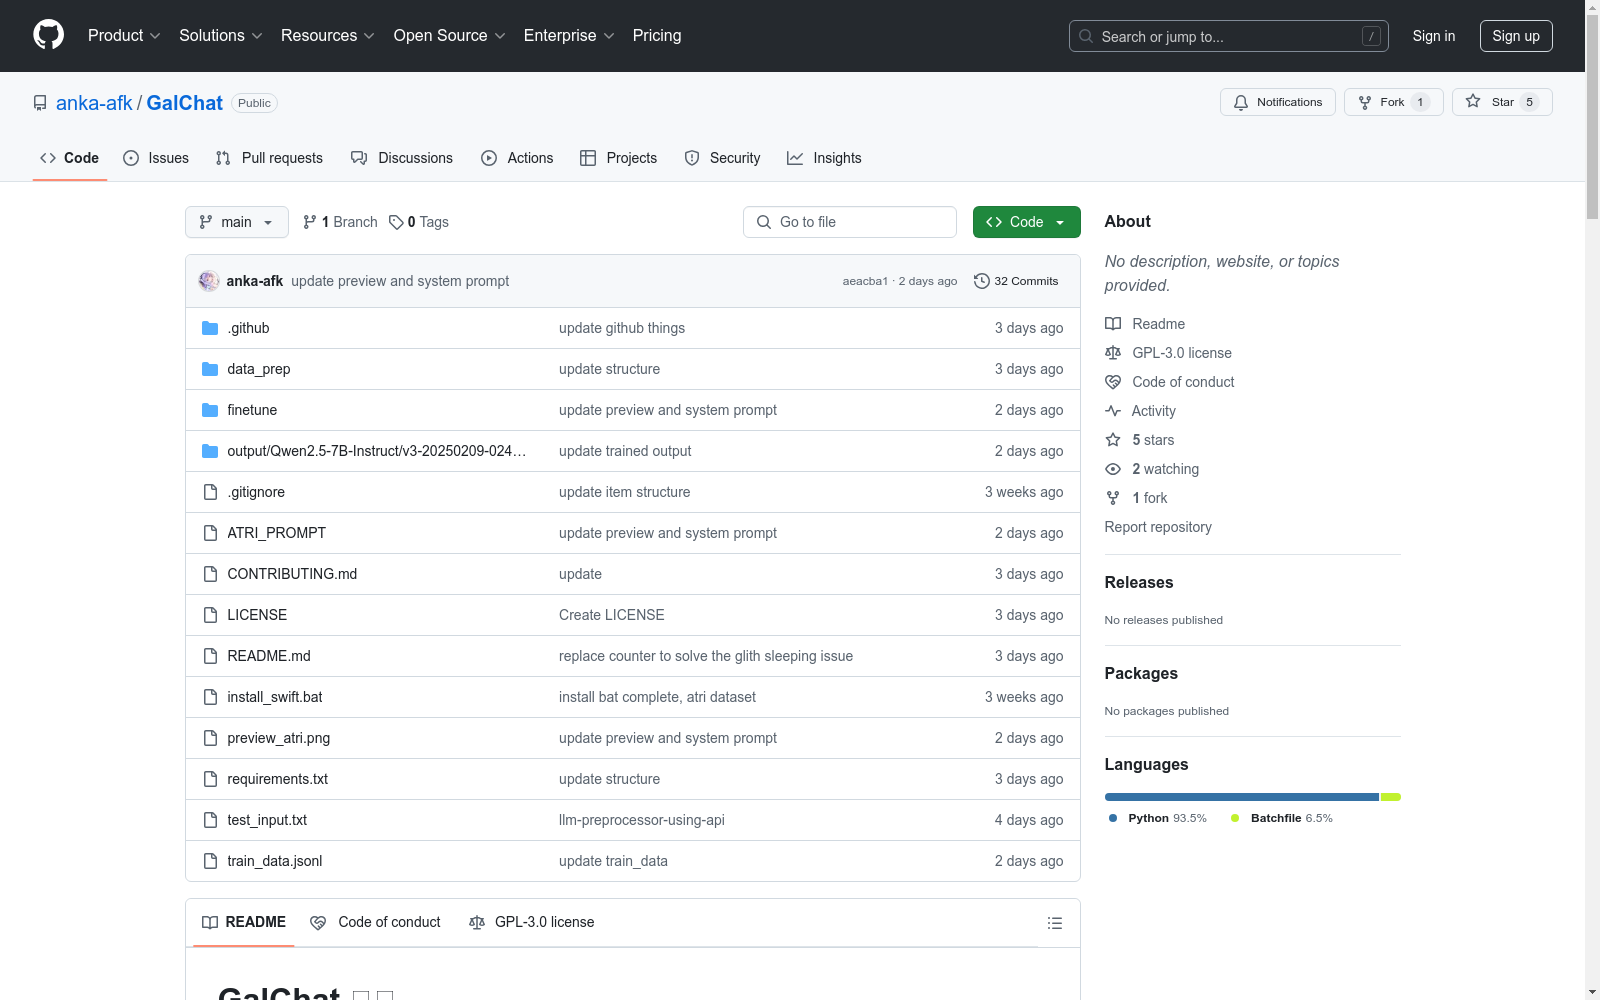Click the GPL-3.0 license scale icon in About
This screenshot has height=1000, width=1600.
pos(1113,353)
